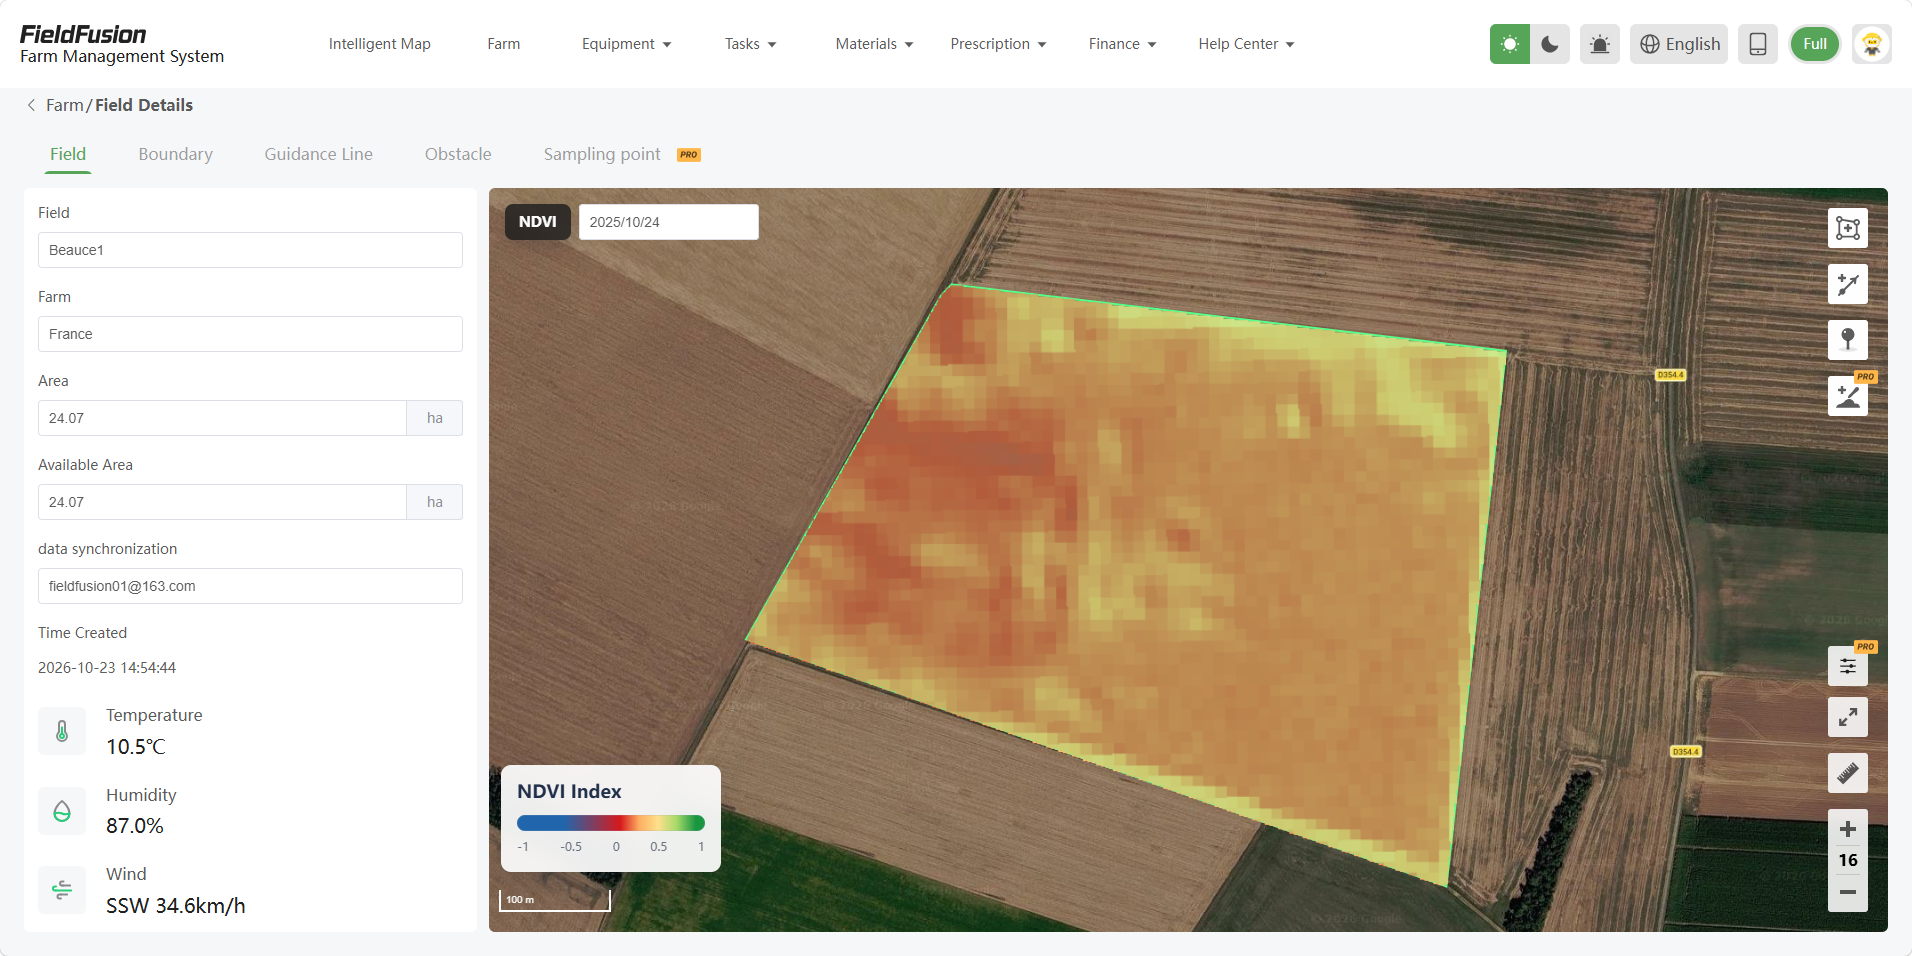Change language from English
Viewport: 1912px width, 956px height.
click(x=1679, y=44)
